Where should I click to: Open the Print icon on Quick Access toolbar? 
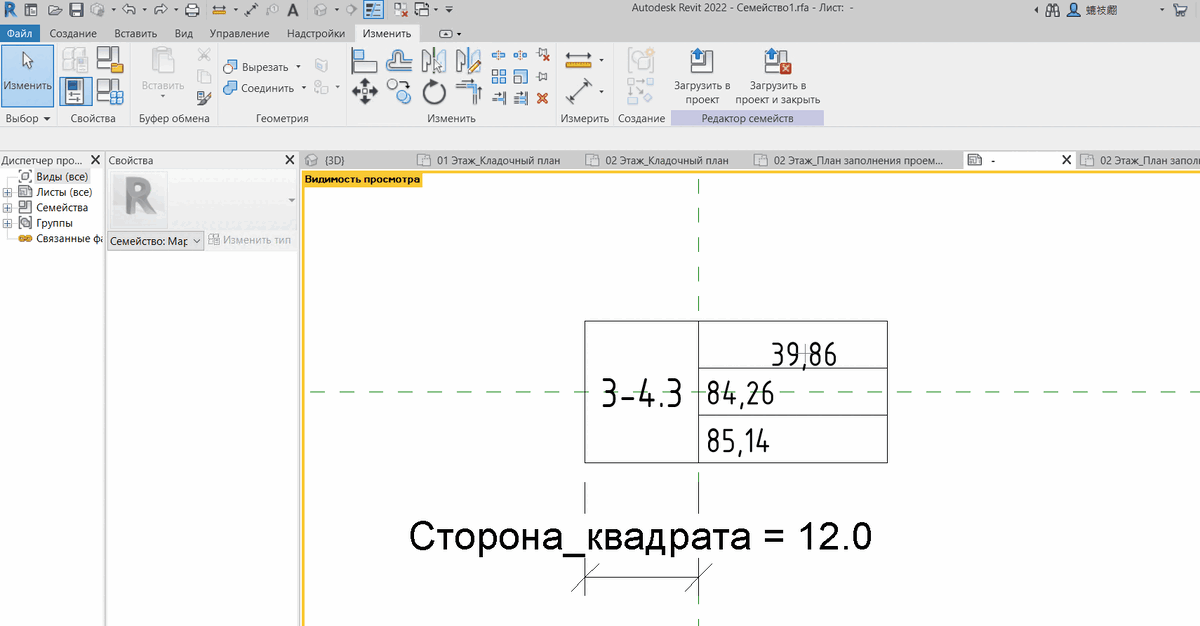pos(192,9)
